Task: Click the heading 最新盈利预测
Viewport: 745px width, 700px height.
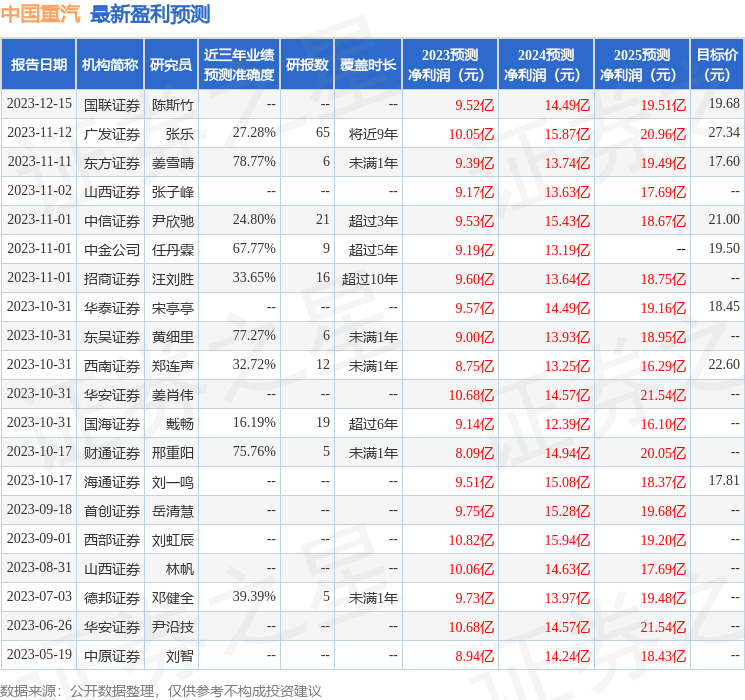Action: (150, 14)
